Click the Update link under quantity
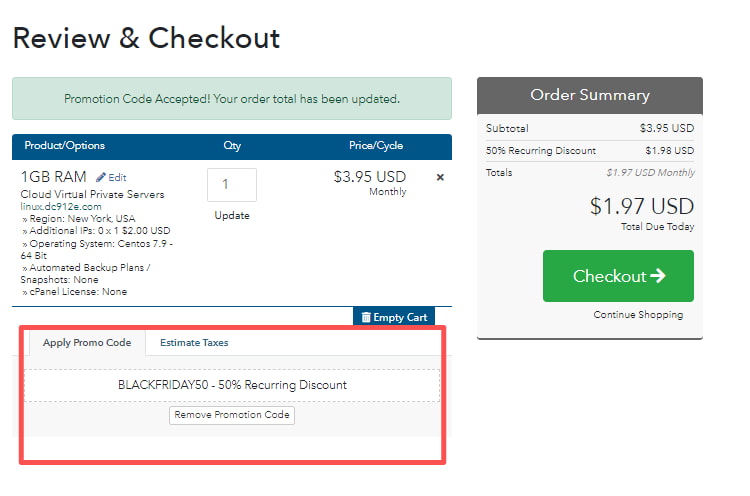 point(232,215)
